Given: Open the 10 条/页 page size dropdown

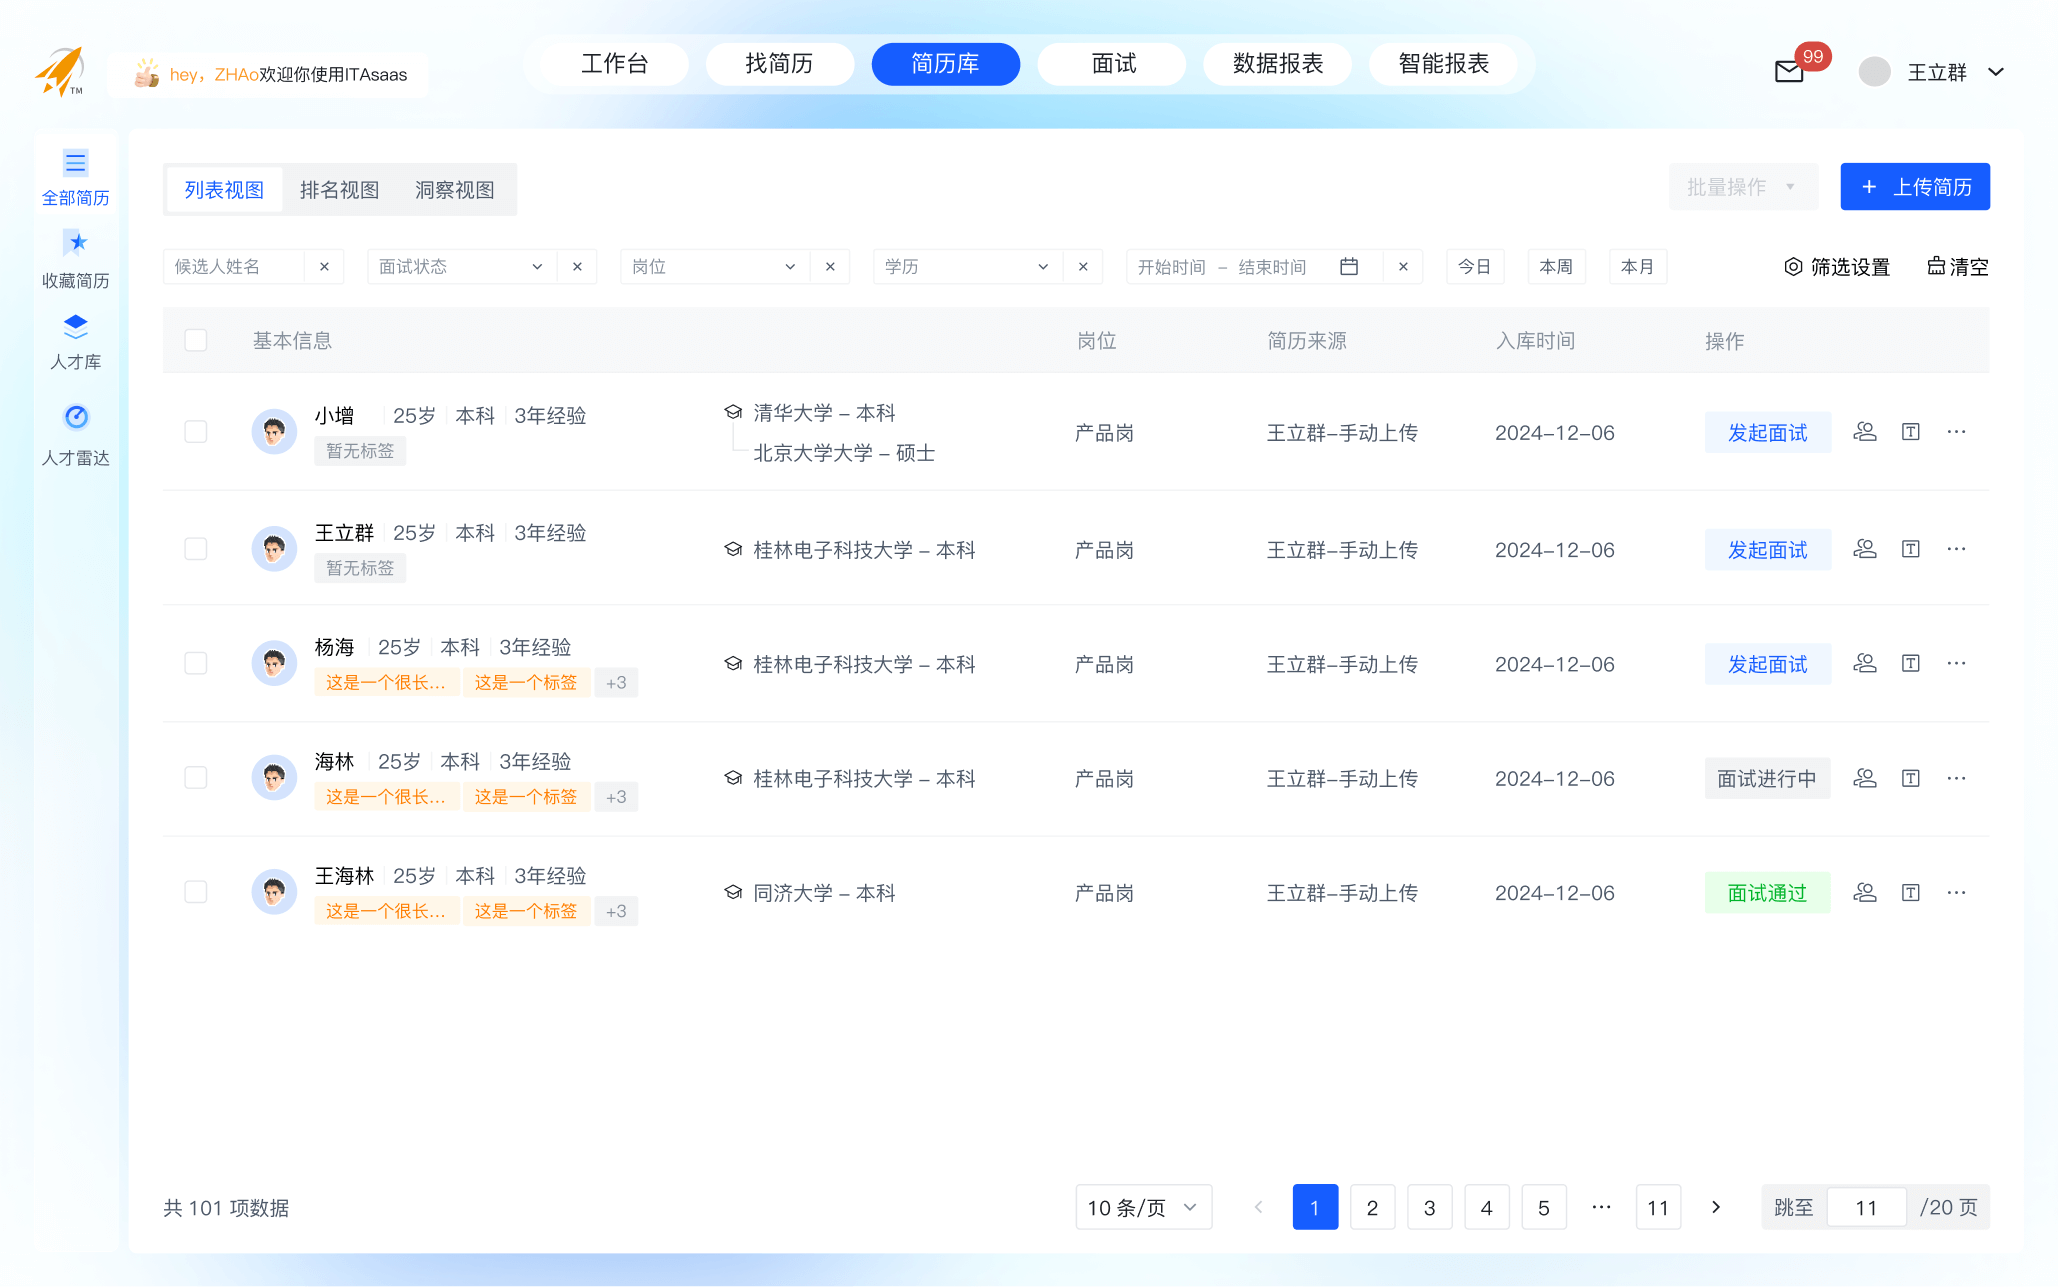Looking at the screenshot, I should coord(1143,1207).
